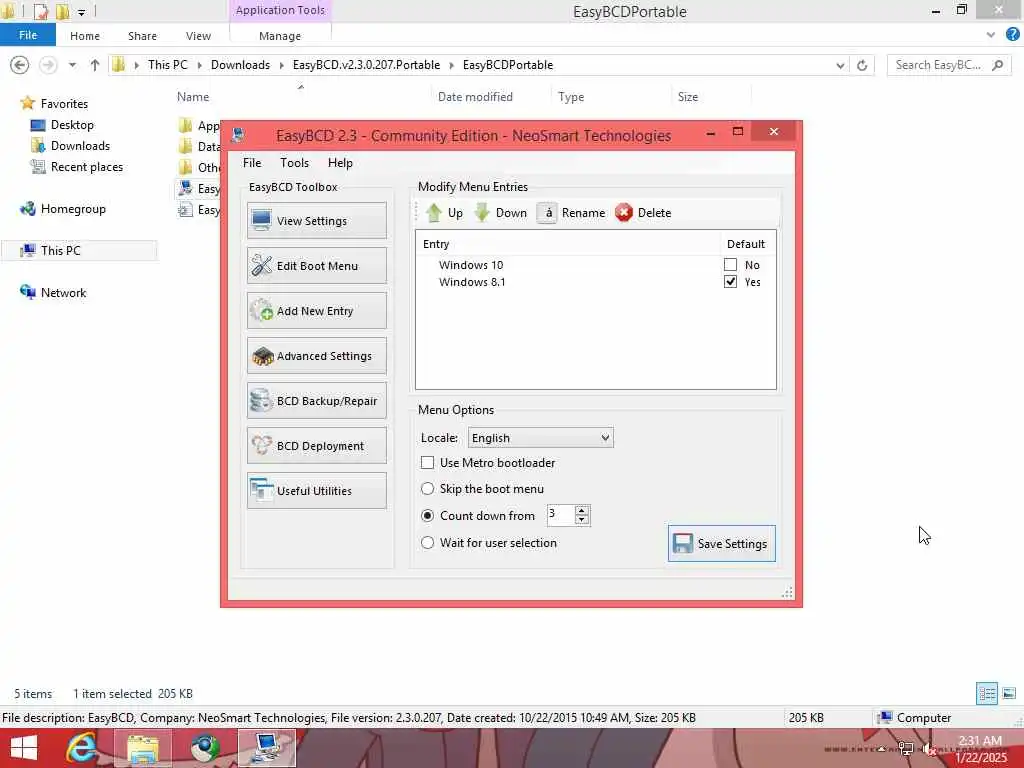Go forward in Explorer navigation
1024x768 pixels.
(48, 65)
